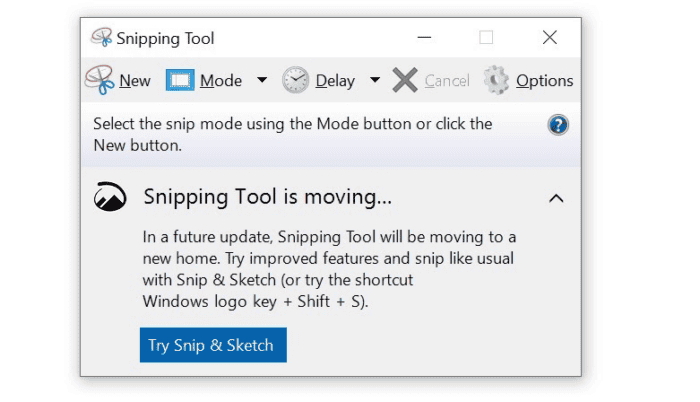This screenshot has height=402, width=700.
Task: Click the clock icon for Delay
Action: pyautogui.click(x=295, y=80)
